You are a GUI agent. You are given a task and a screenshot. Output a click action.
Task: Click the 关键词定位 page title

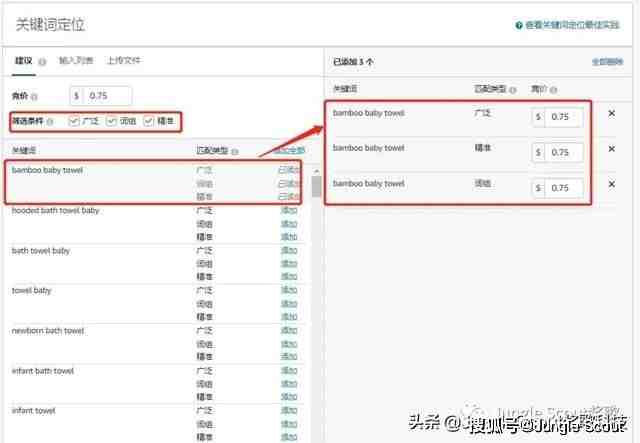(50, 25)
